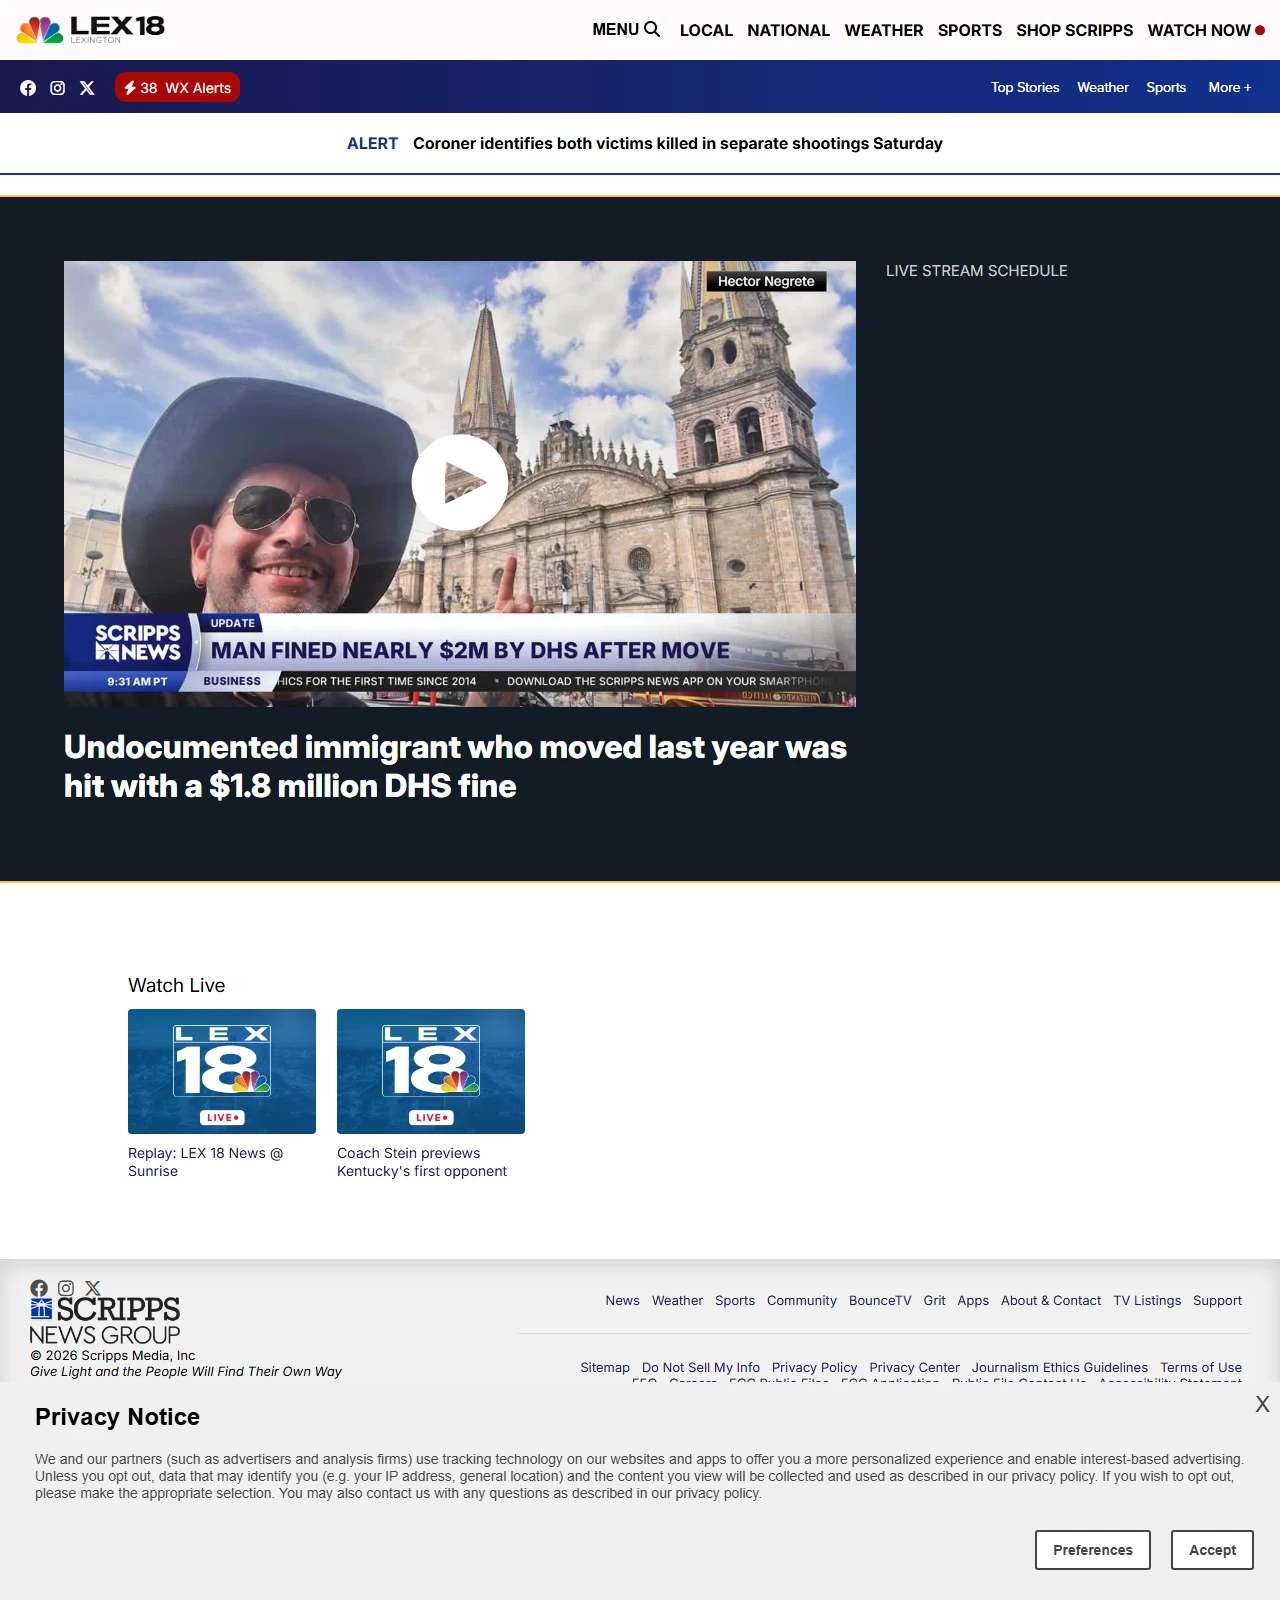Select Sports in blue bar
This screenshot has width=1280, height=1600.
(1166, 87)
